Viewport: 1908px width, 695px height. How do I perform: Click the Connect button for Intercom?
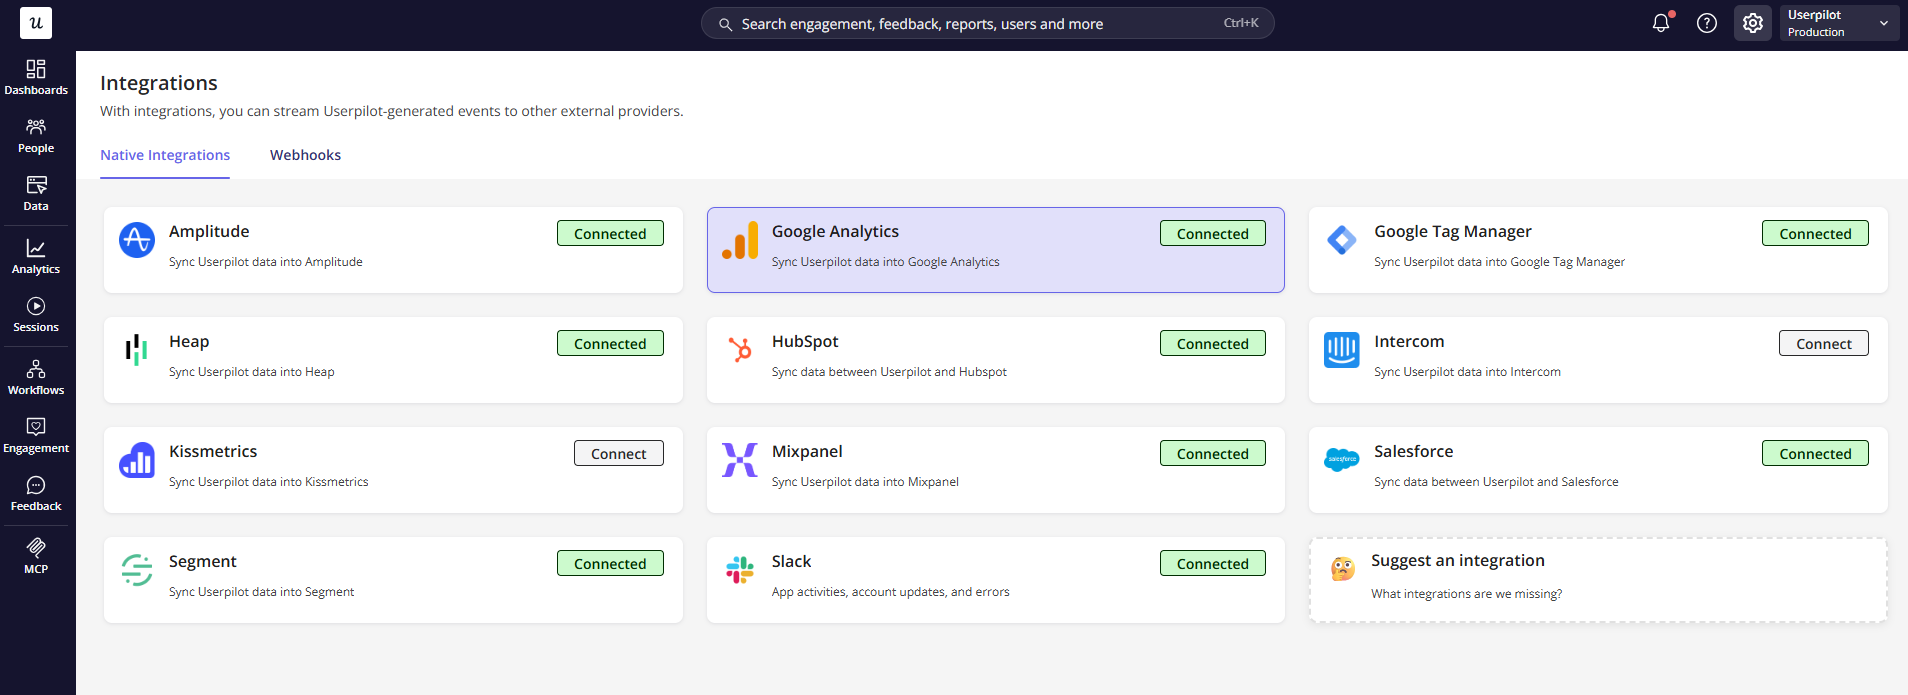pos(1824,343)
